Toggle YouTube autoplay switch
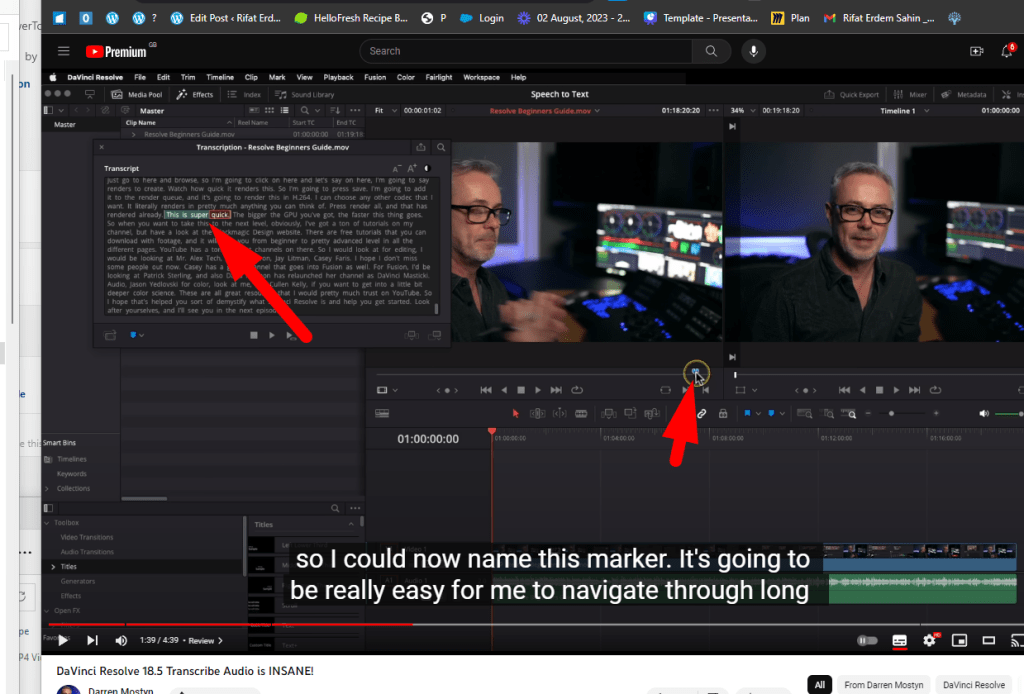The image size is (1024, 694). click(867, 640)
